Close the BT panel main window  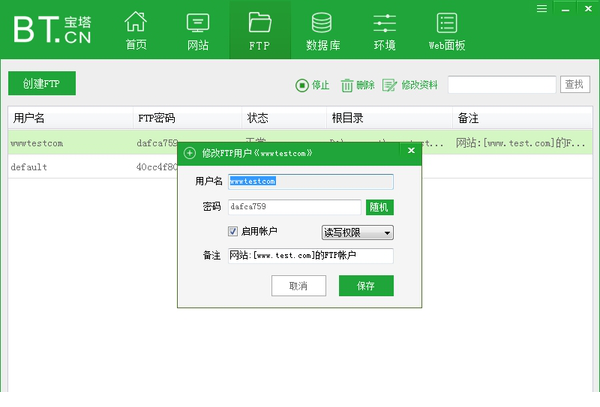[588, 8]
